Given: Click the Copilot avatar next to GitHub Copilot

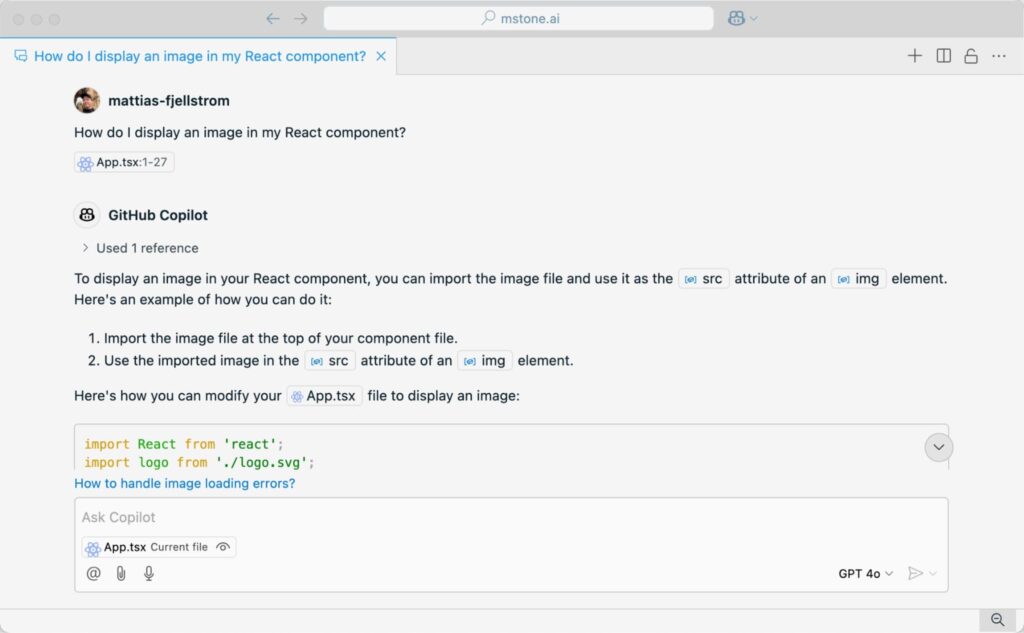Looking at the screenshot, I should (87, 215).
